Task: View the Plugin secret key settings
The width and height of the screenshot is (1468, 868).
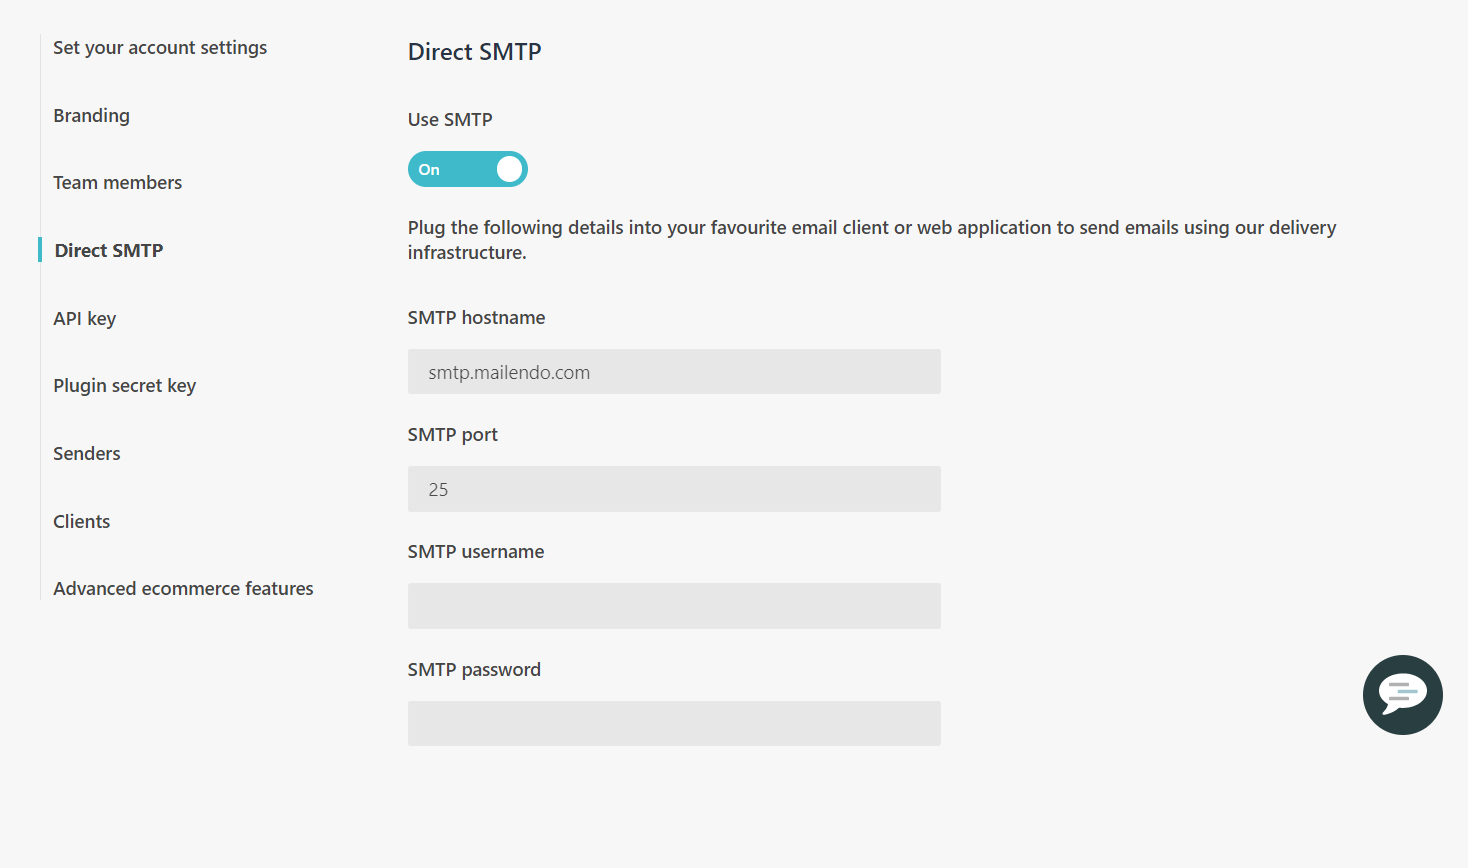Action: [x=124, y=385]
